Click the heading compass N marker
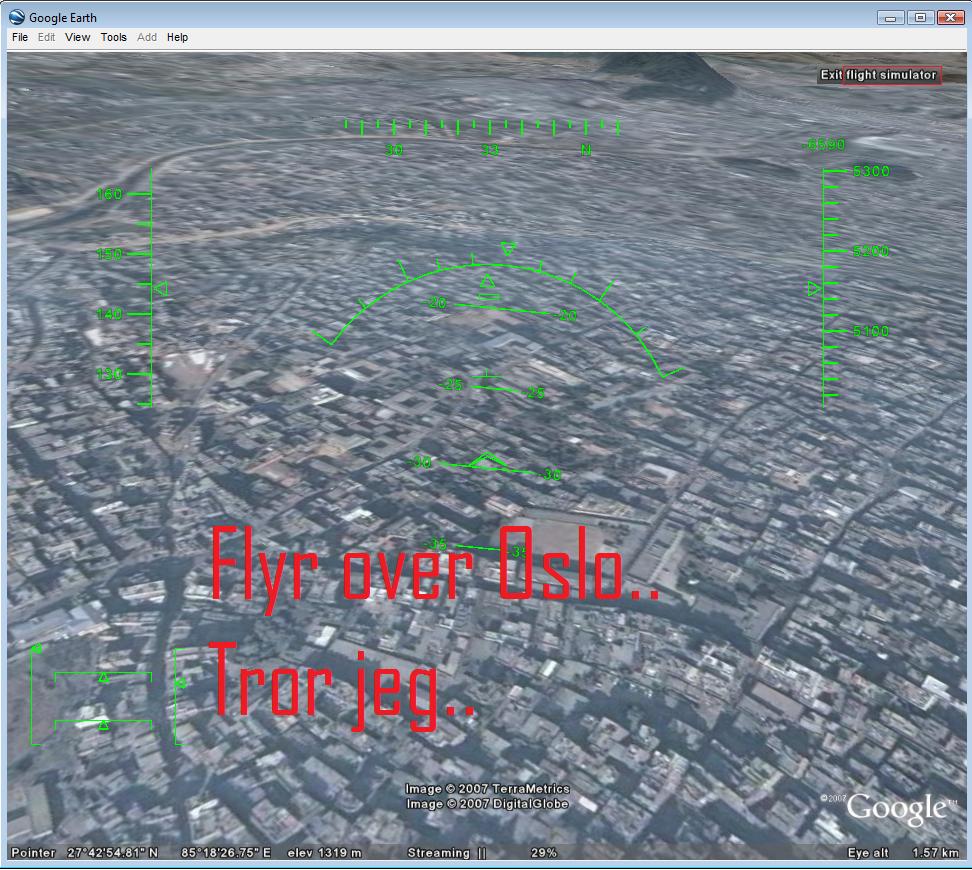The height and width of the screenshot is (870, 972). (x=586, y=149)
